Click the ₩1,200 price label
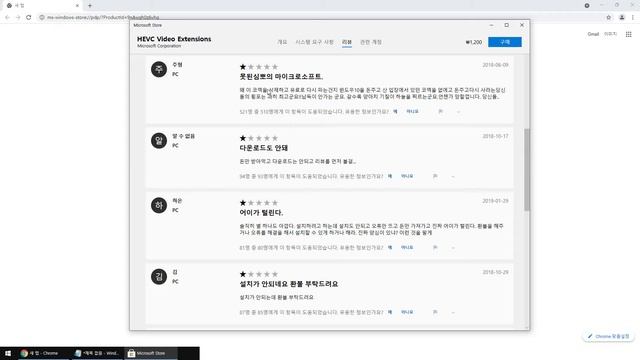The width and height of the screenshot is (640, 360). 473,42
